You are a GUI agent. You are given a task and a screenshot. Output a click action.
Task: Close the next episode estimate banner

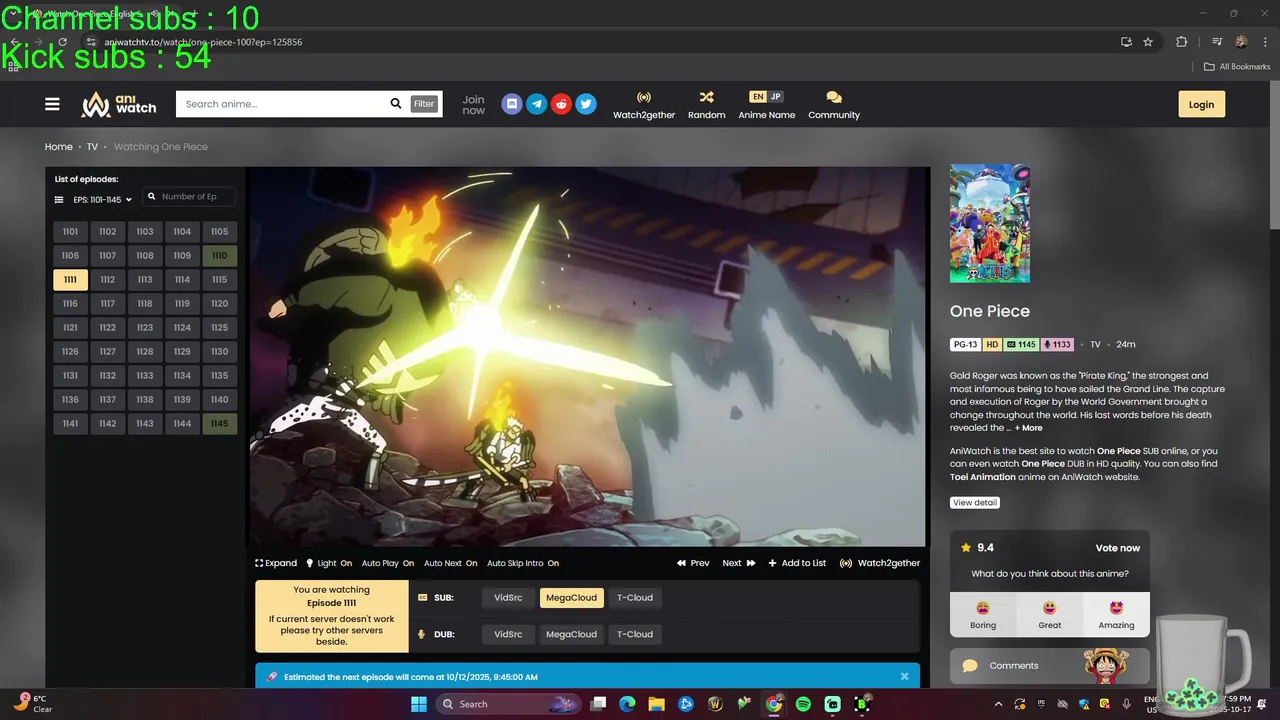(904, 676)
